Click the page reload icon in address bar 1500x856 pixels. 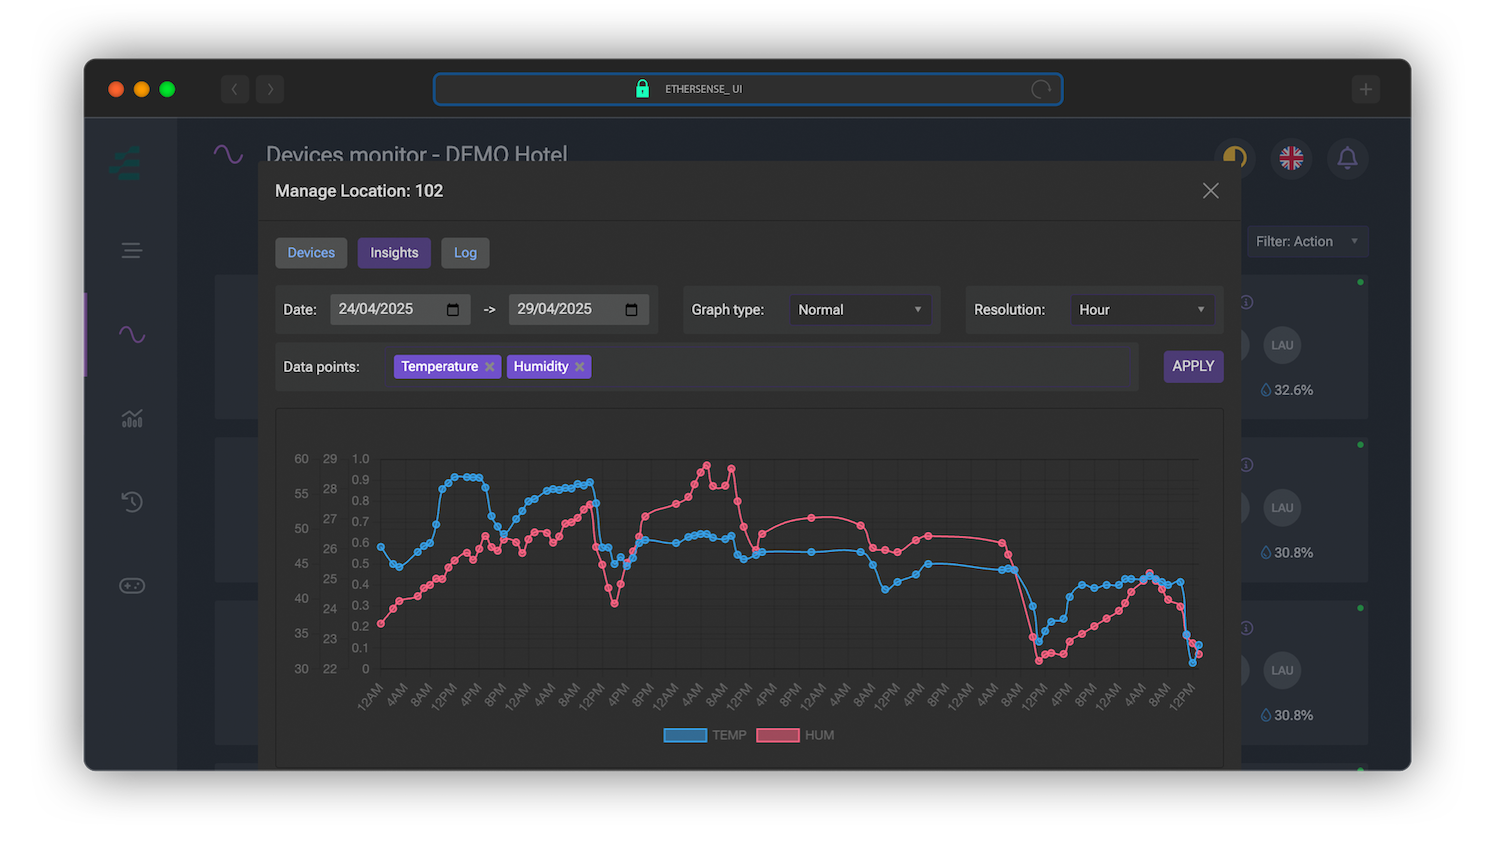point(1041,89)
